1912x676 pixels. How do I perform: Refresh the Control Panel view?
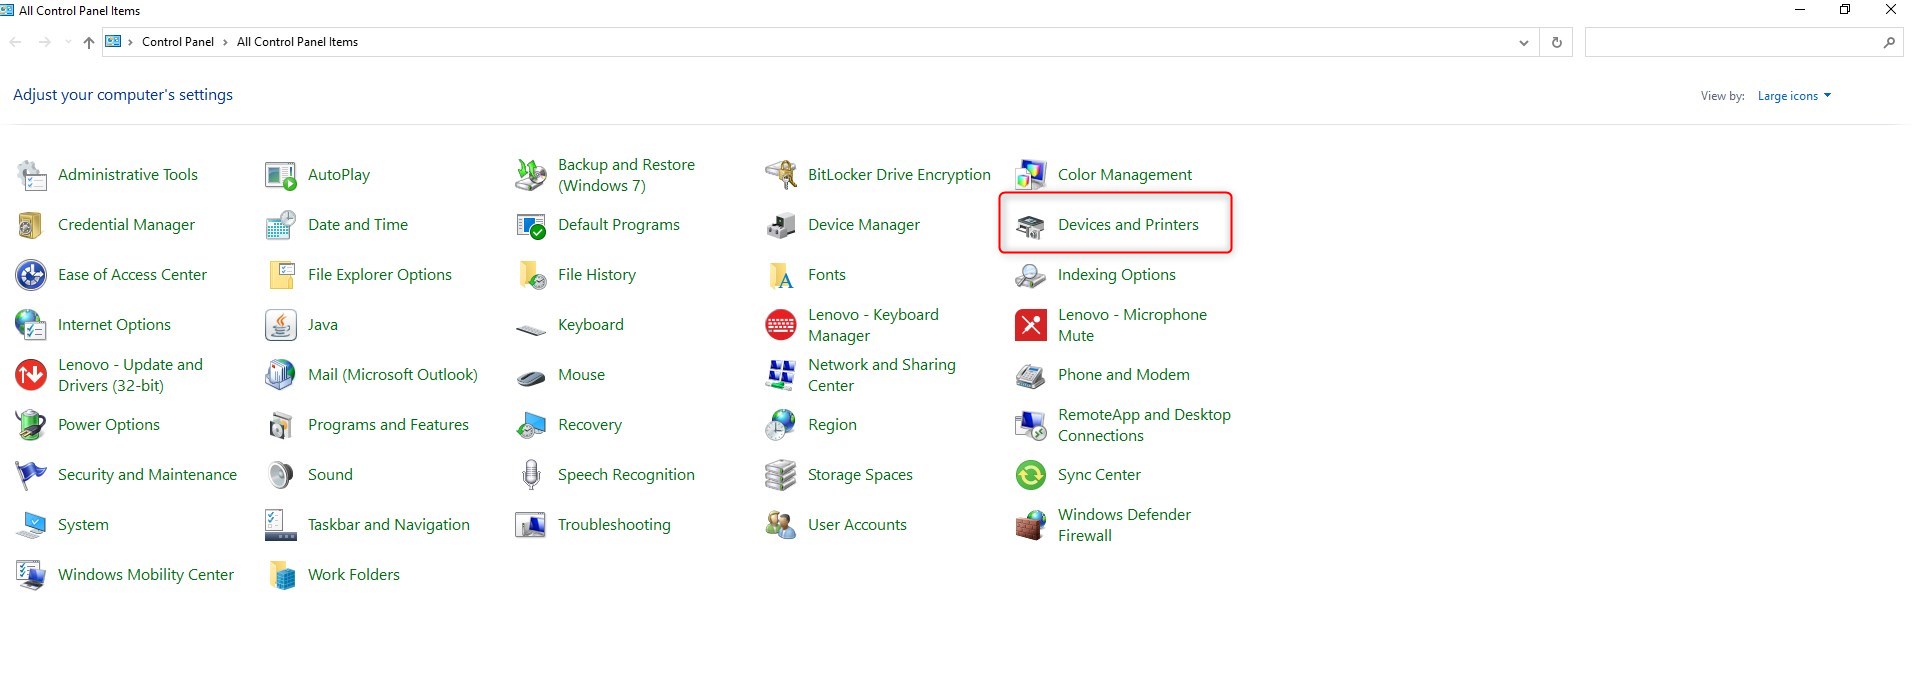[x=1556, y=42]
